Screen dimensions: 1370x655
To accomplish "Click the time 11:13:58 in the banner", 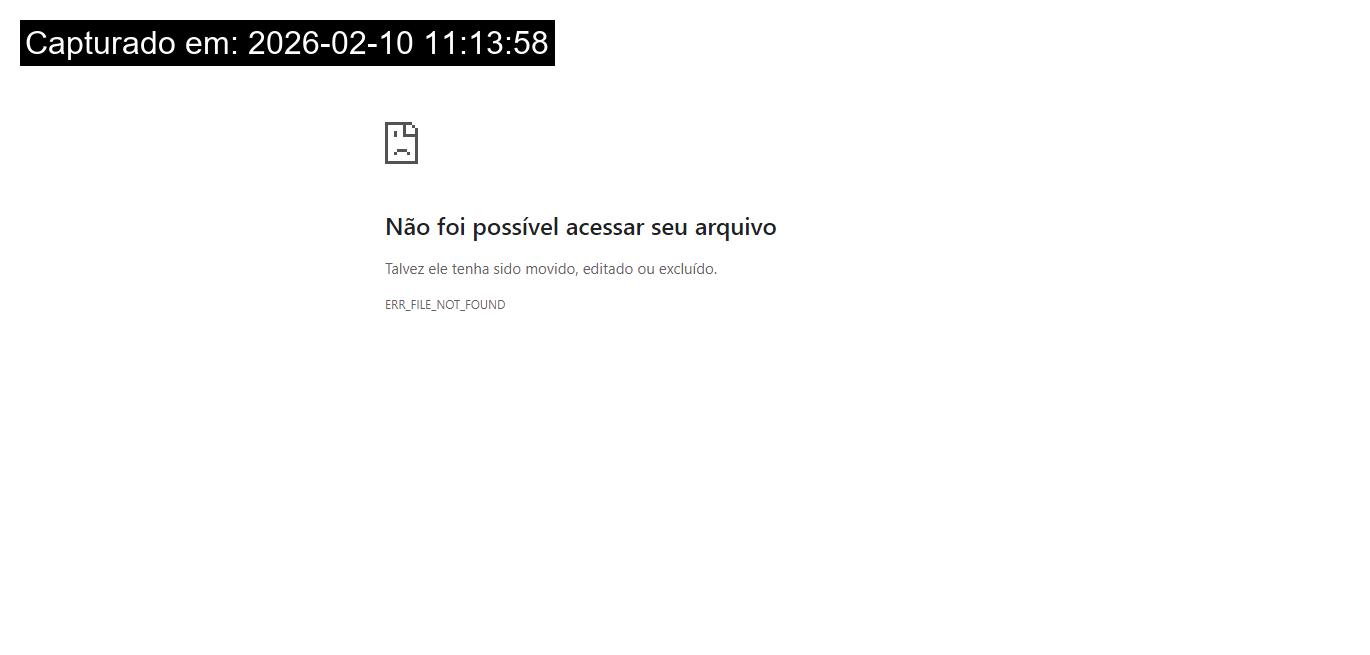I will 486,43.
